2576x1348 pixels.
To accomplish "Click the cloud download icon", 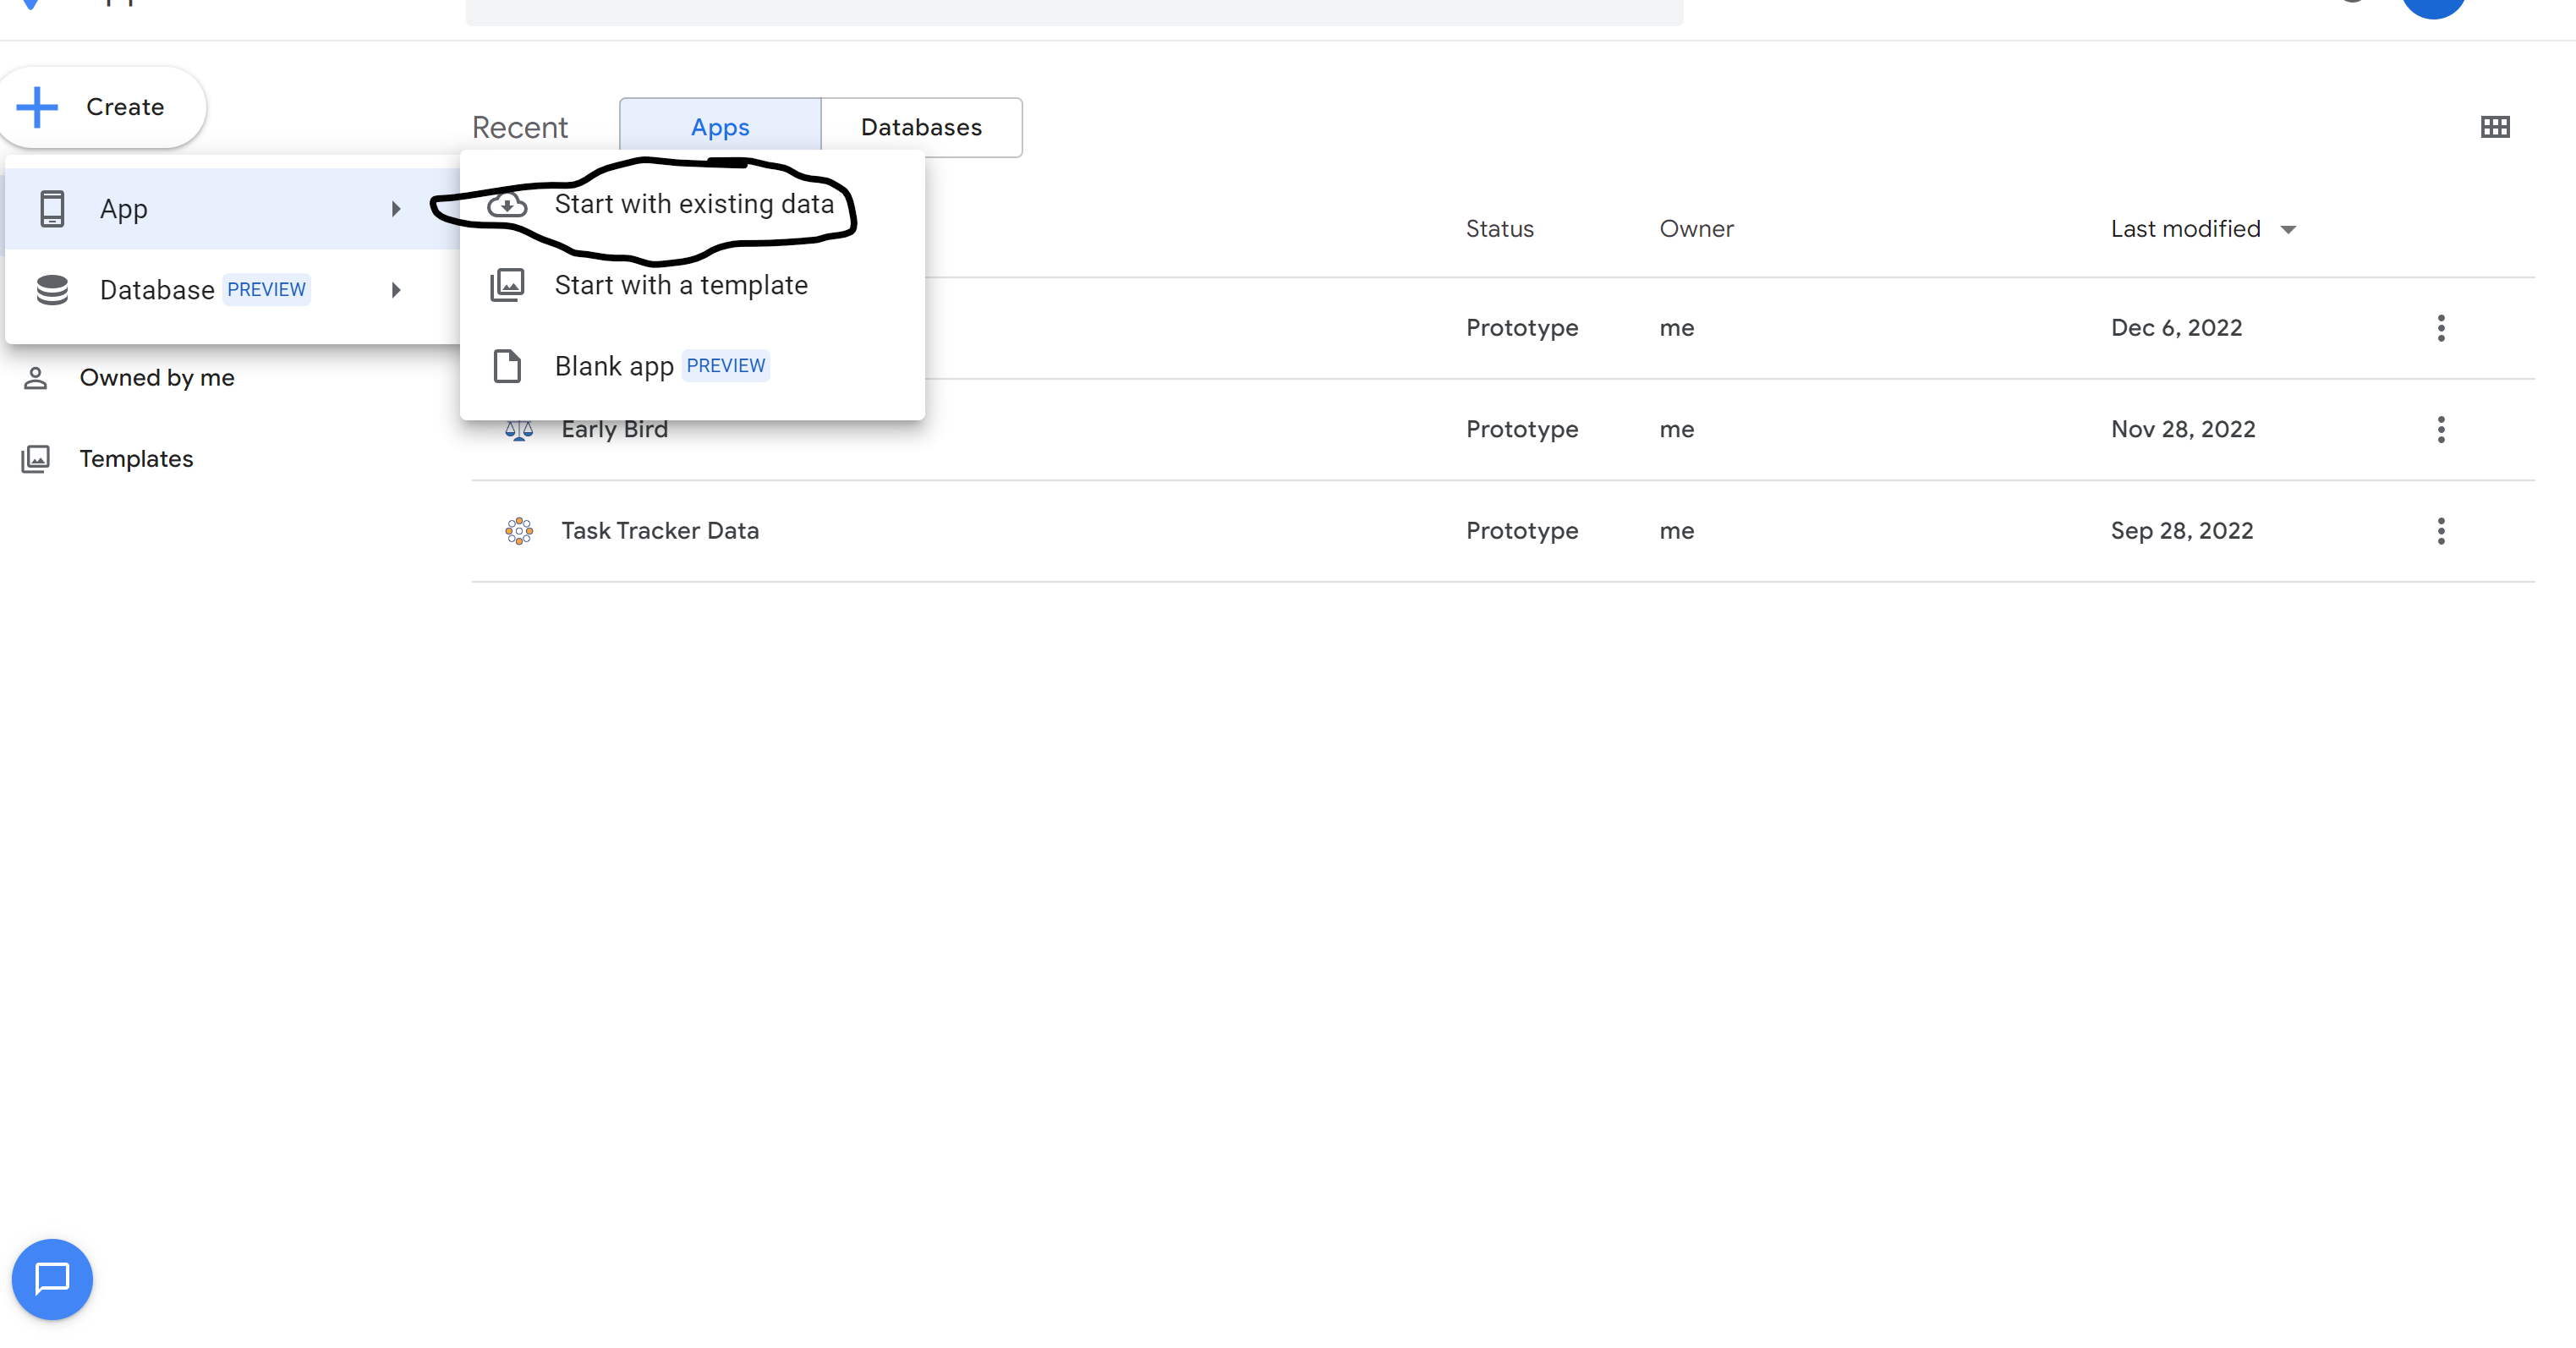I will 507,204.
